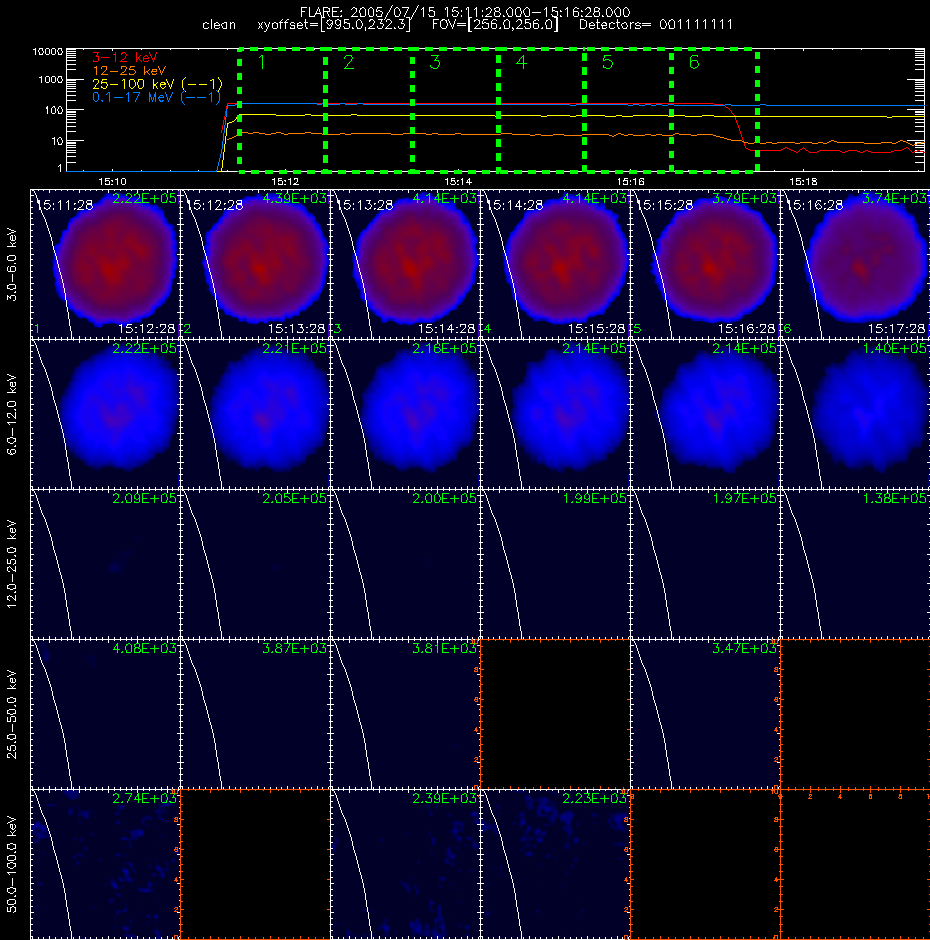Open the 6.0-12.0 keV image labeled 1.40E+05

855,414
